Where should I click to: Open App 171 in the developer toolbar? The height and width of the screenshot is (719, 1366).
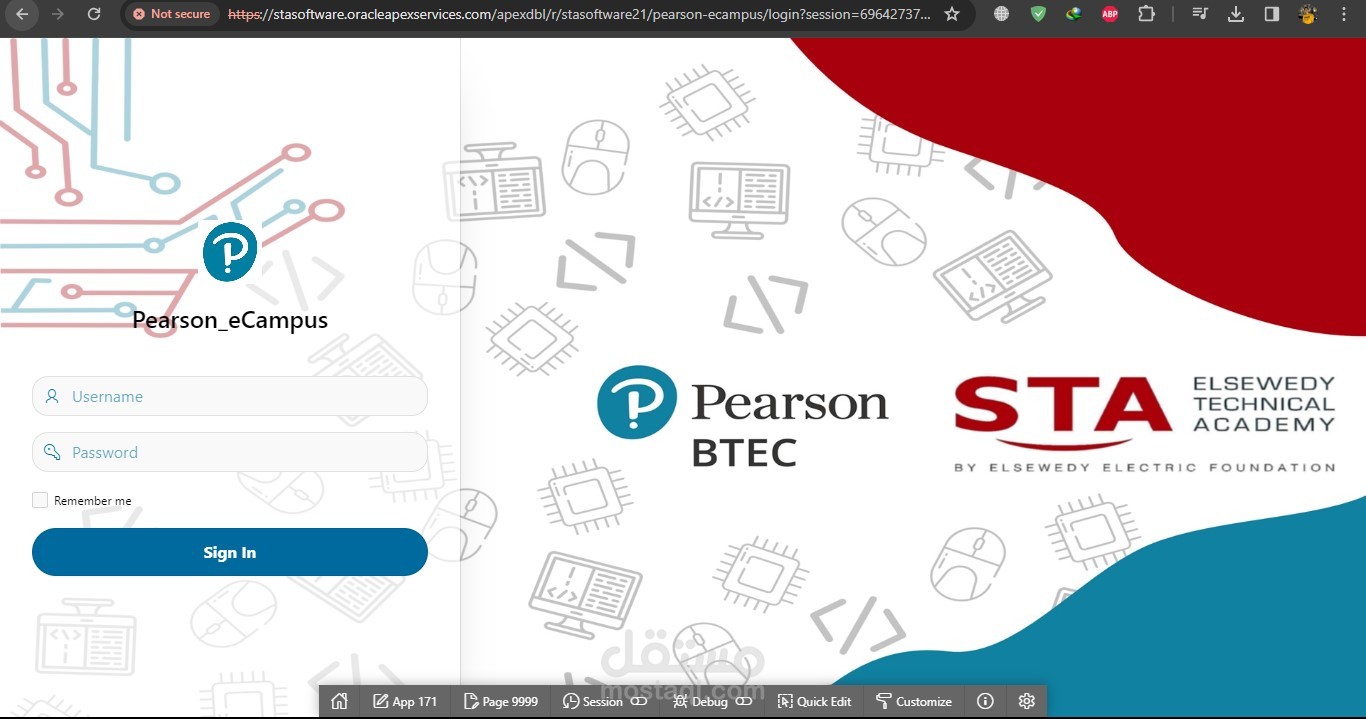(x=405, y=701)
